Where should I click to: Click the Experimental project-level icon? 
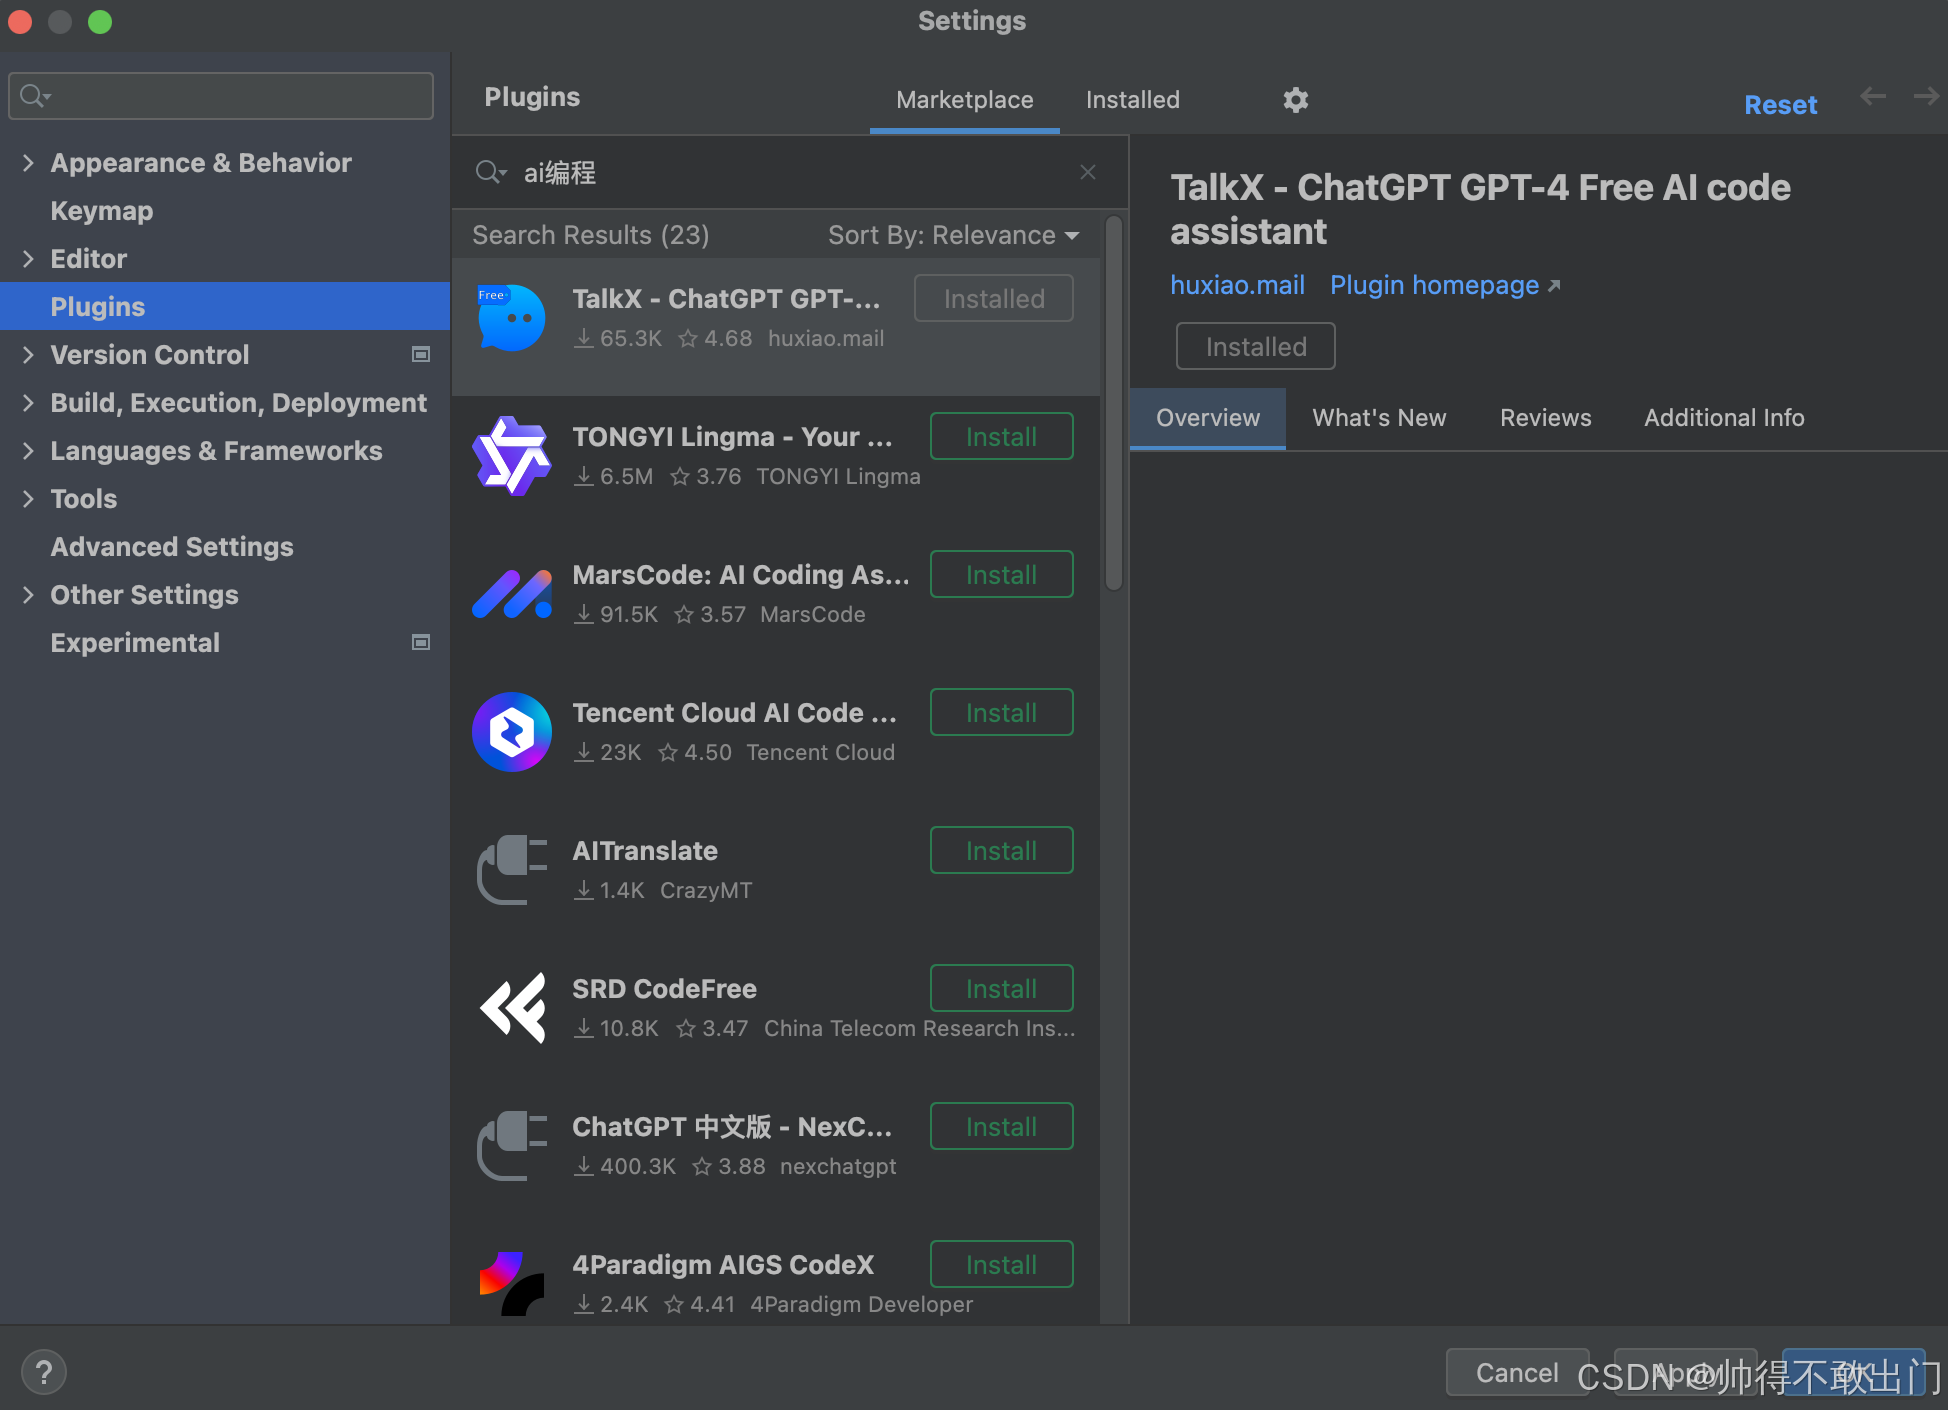click(421, 642)
